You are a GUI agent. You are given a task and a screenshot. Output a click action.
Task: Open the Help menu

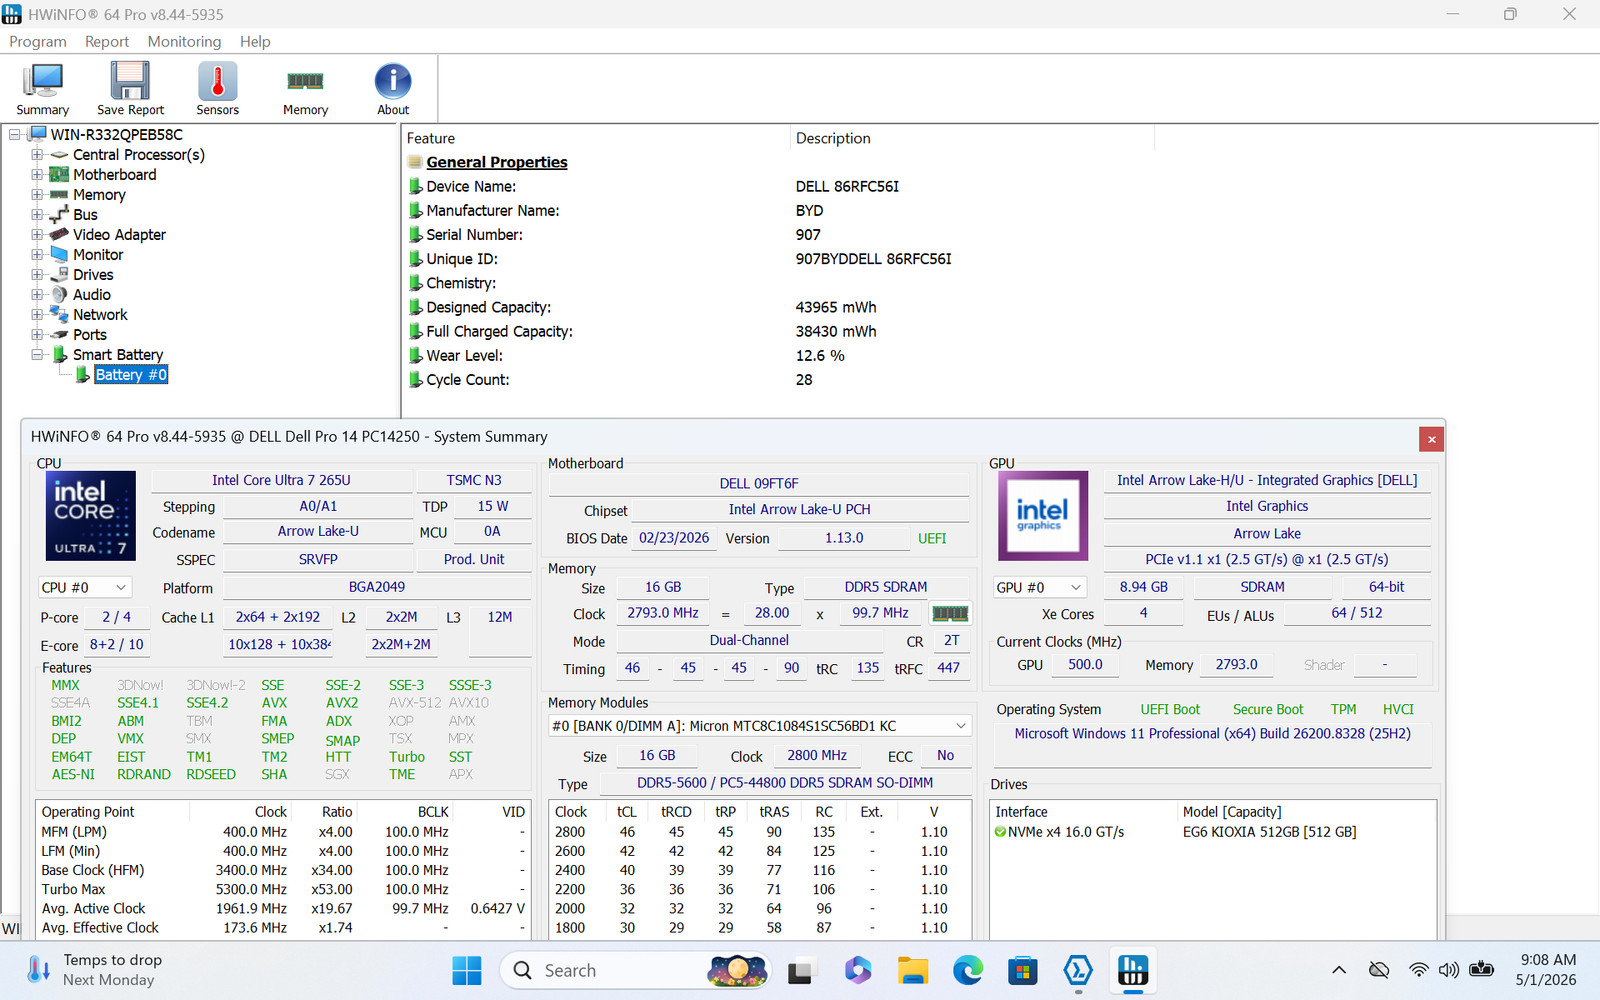(x=255, y=42)
